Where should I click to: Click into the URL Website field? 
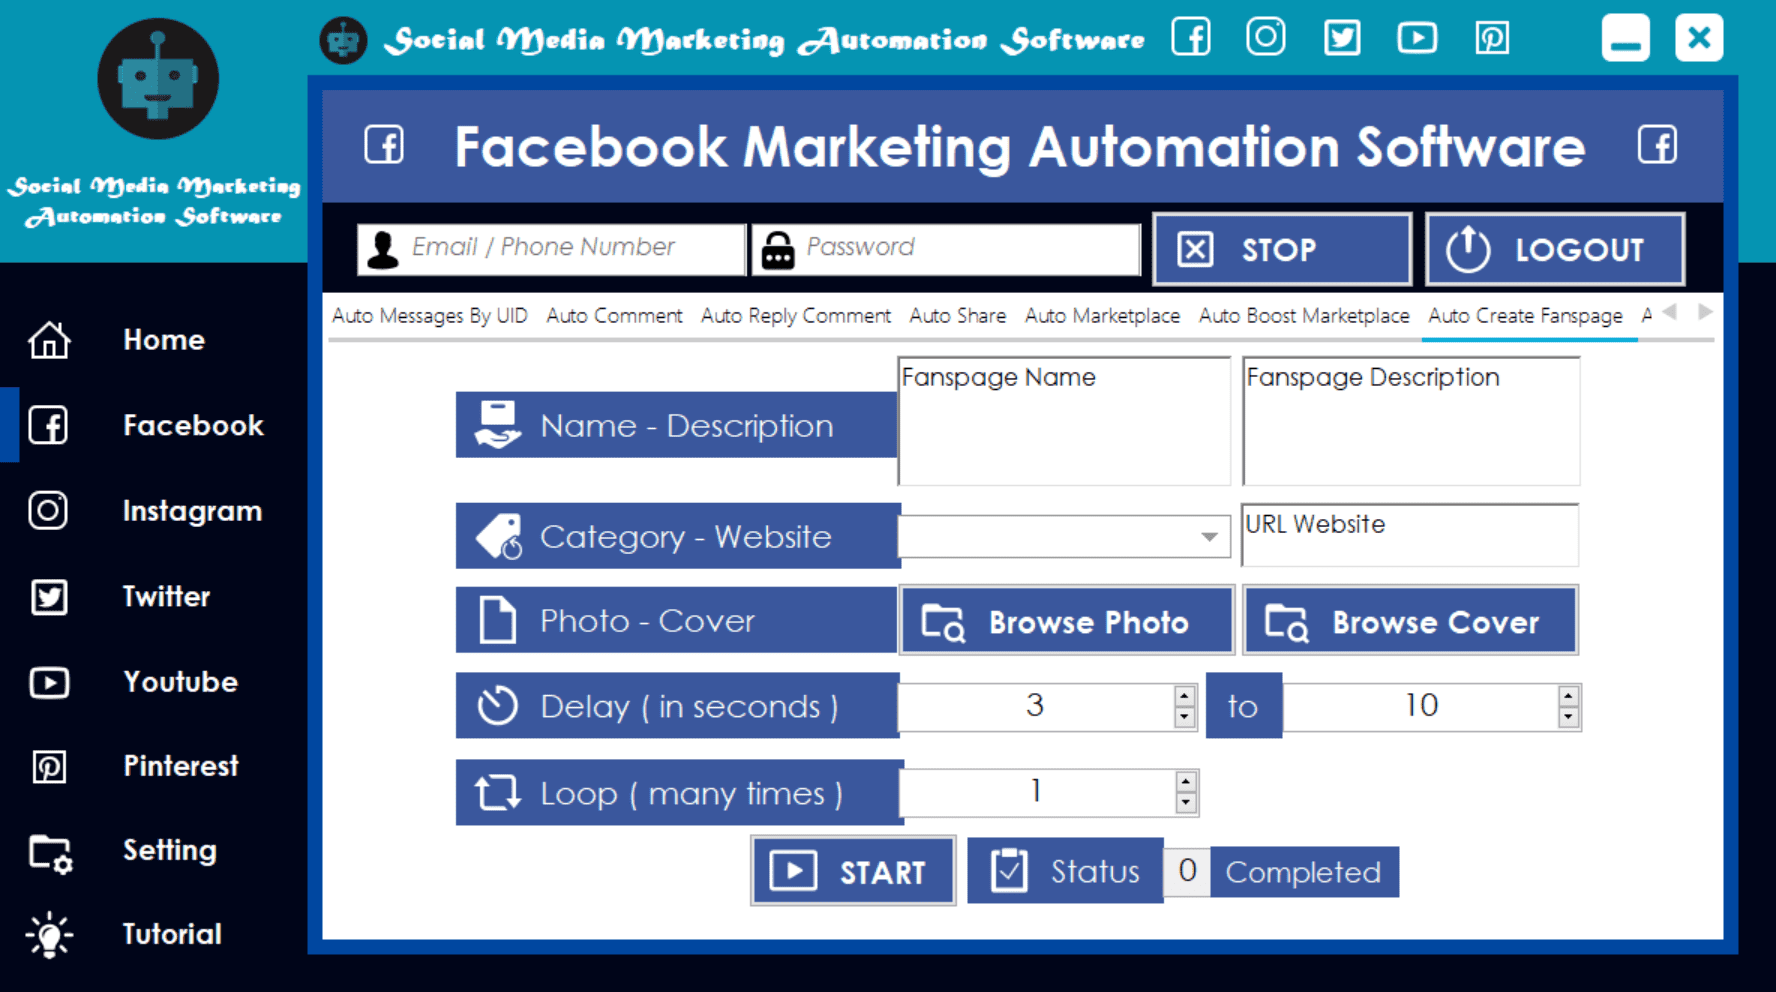[x=1410, y=535]
